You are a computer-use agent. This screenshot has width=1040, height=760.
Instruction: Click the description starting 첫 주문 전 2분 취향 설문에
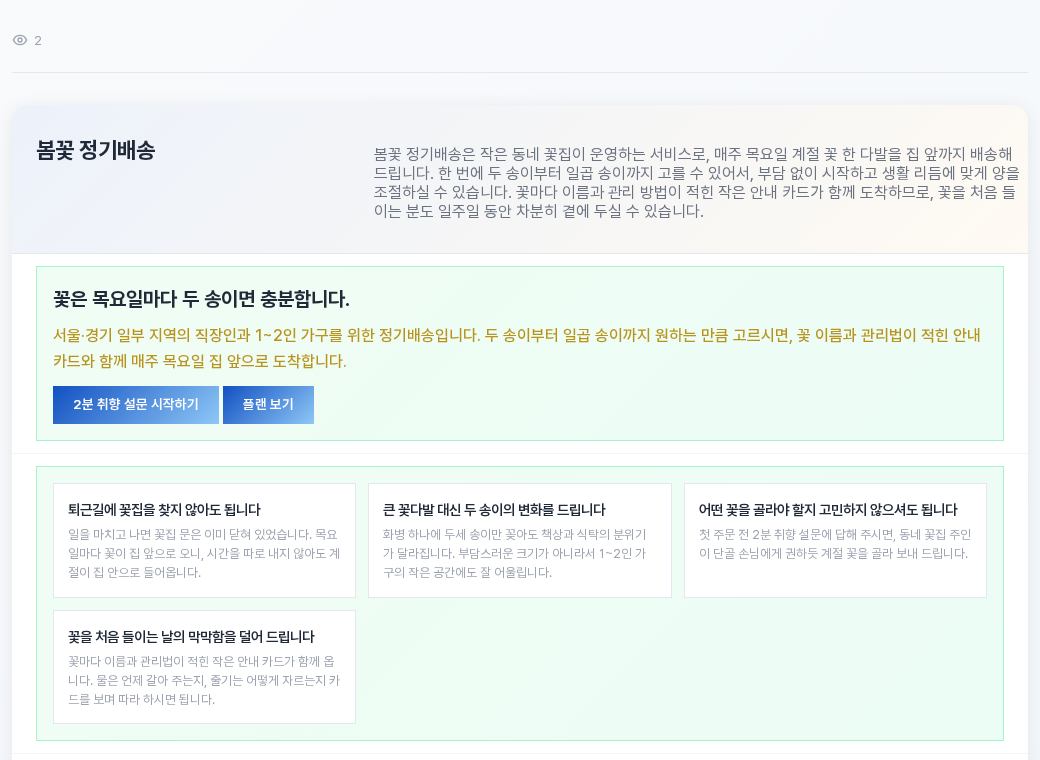point(835,544)
